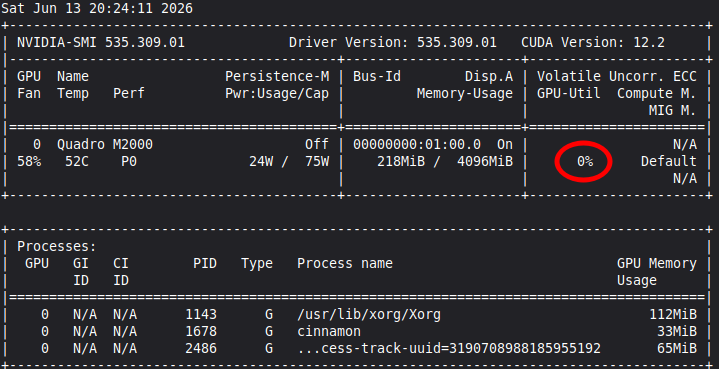Click the 52C temperature reading
This screenshot has height=369, width=719.
point(77,161)
